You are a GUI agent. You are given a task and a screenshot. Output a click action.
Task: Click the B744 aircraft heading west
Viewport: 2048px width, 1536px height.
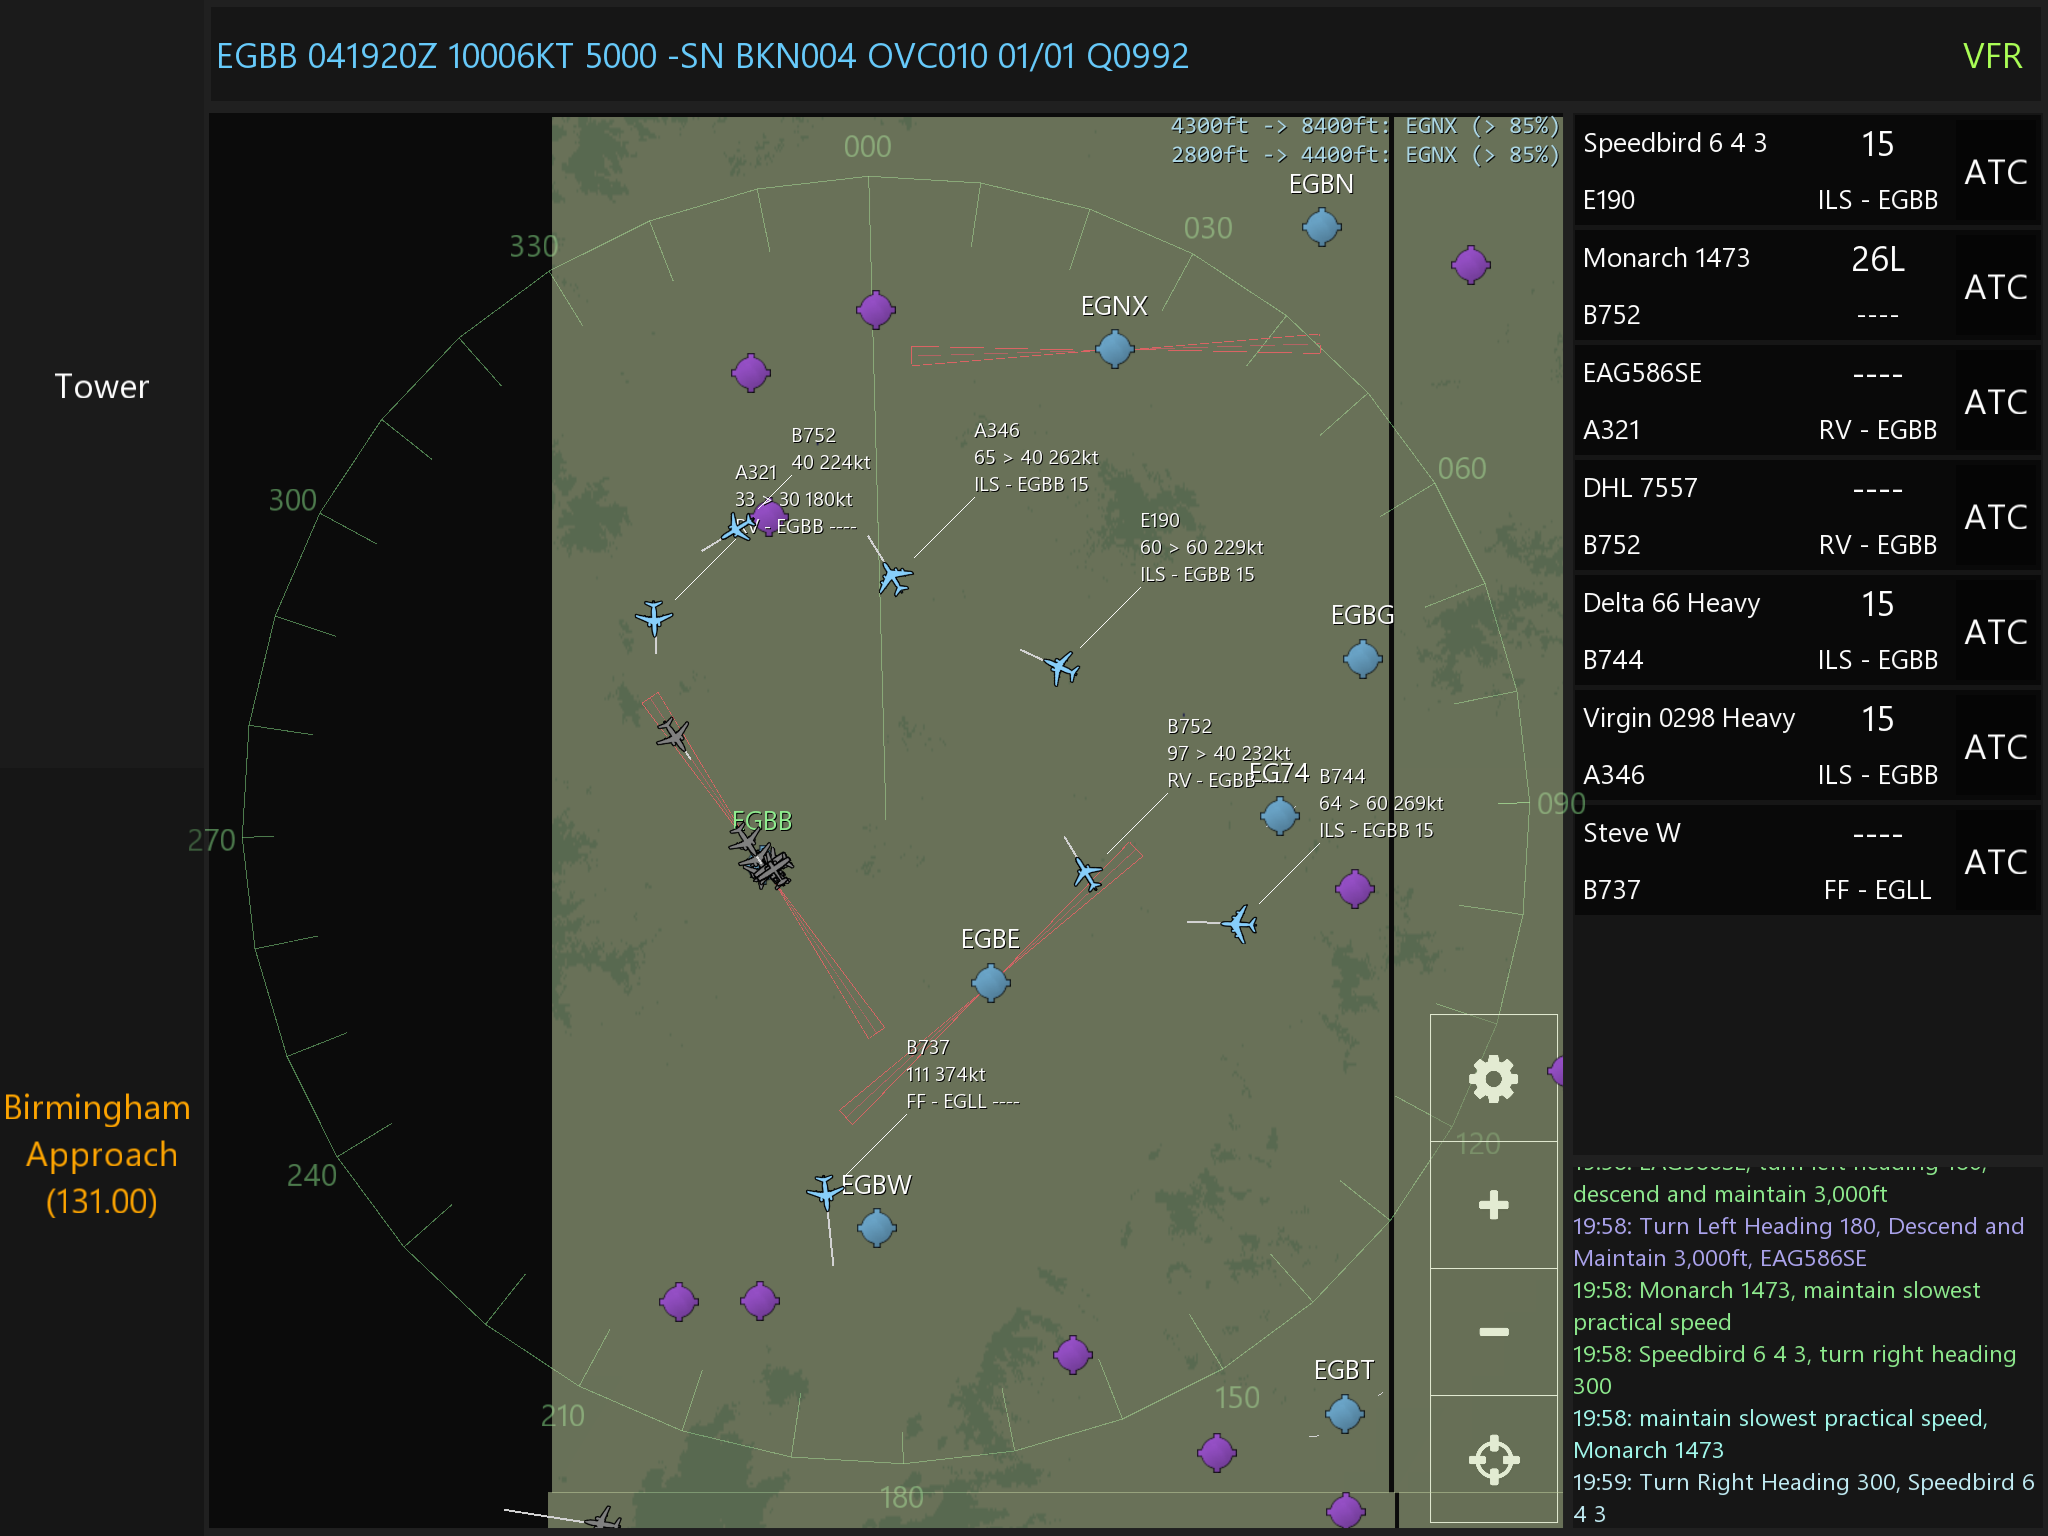coord(1240,924)
